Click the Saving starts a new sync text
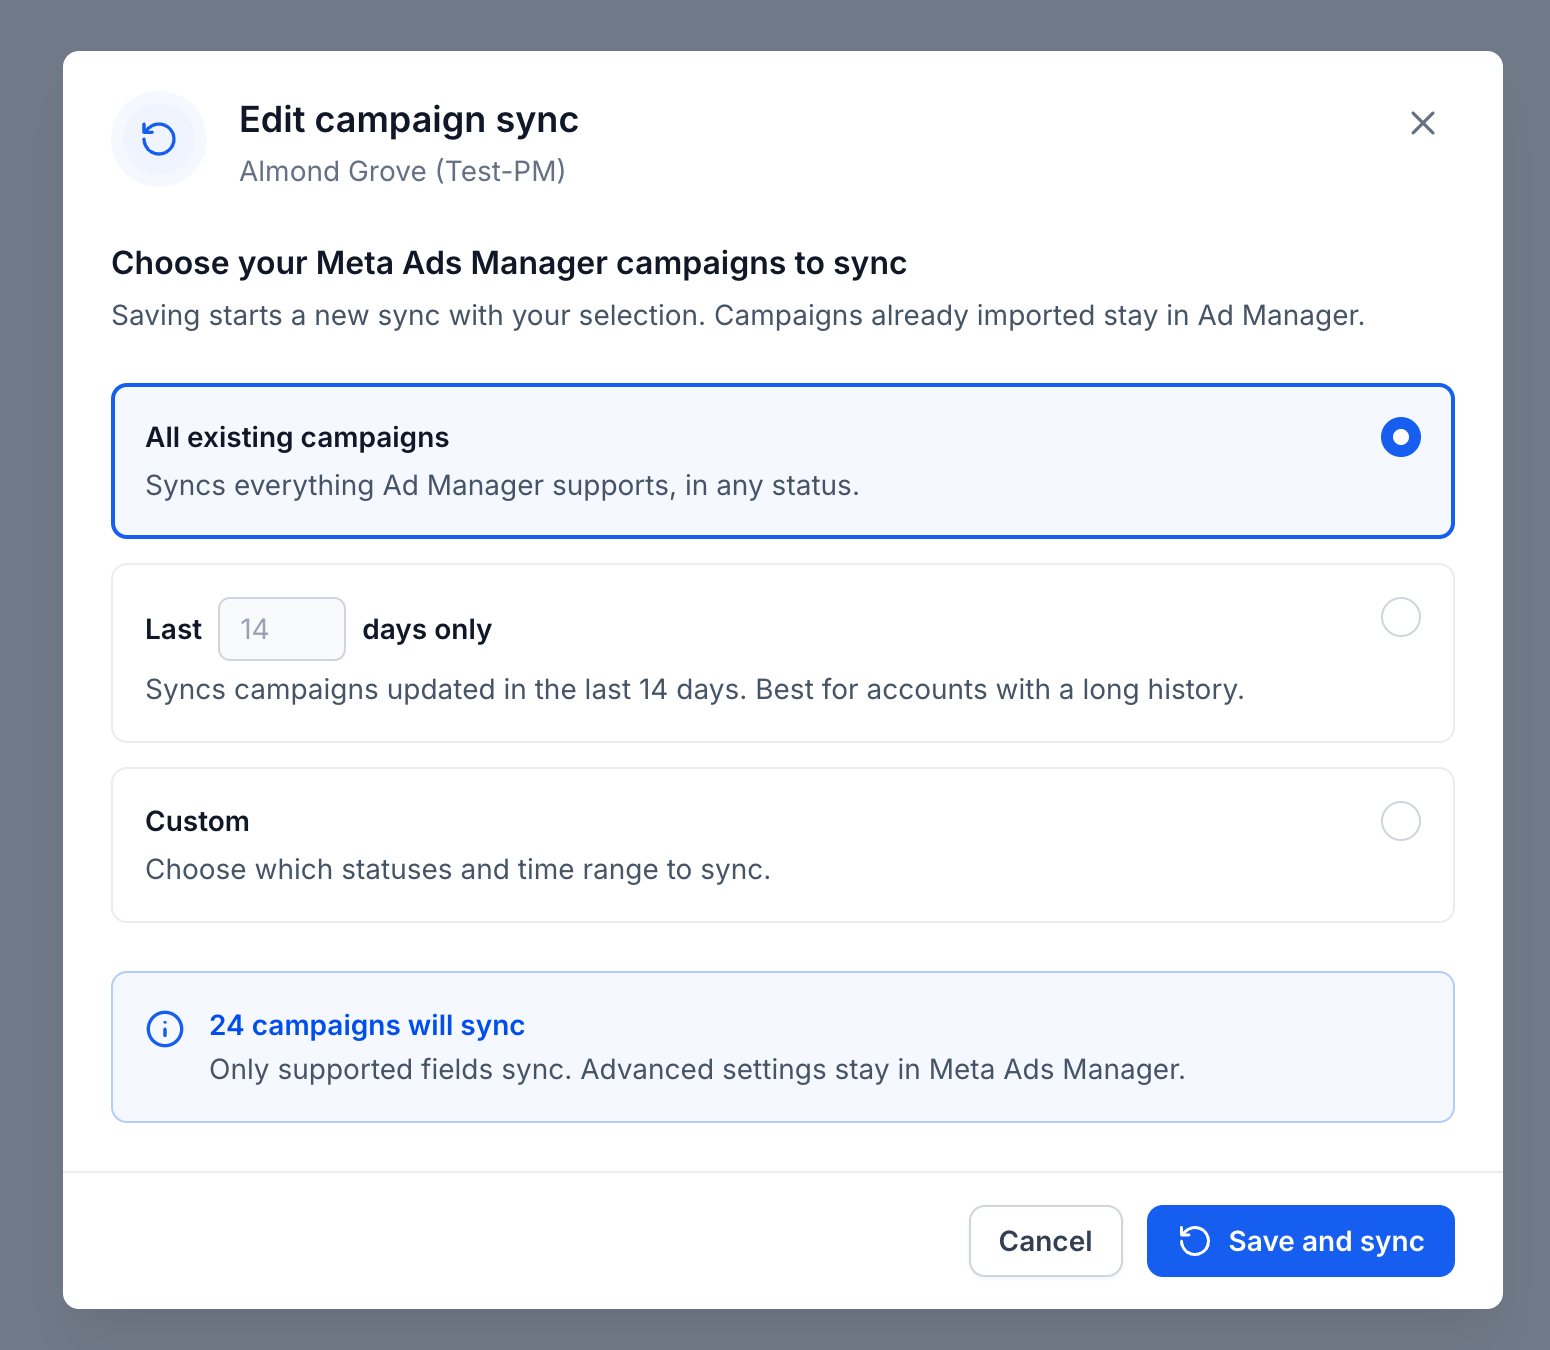The image size is (1550, 1350). tap(738, 315)
